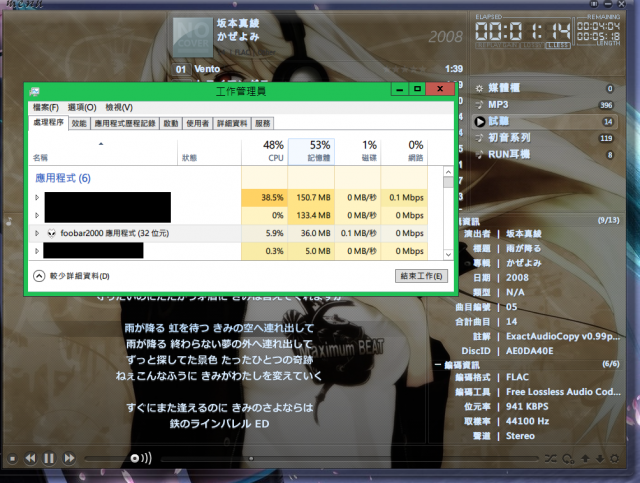Sort processes by 名稱 column
The width and height of the screenshot is (640, 483).
103,151
